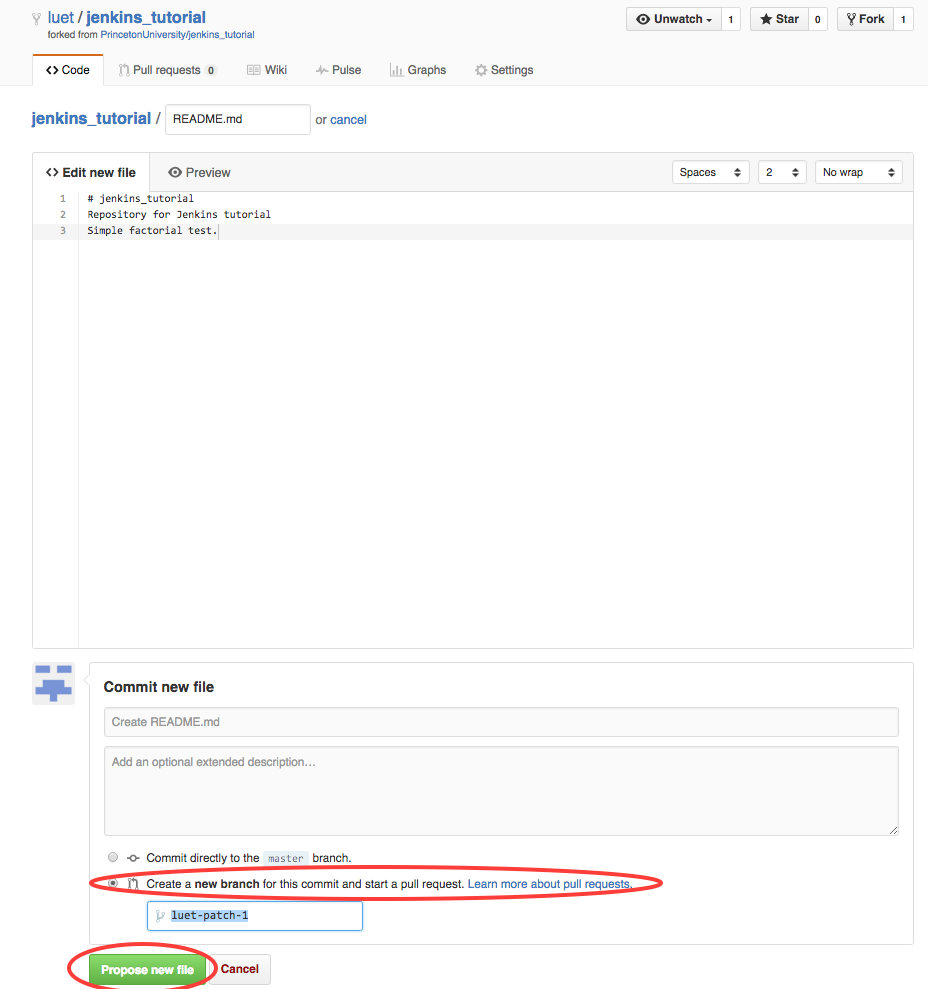Open the indent size 2 dropdown
928x989 pixels.
point(782,172)
